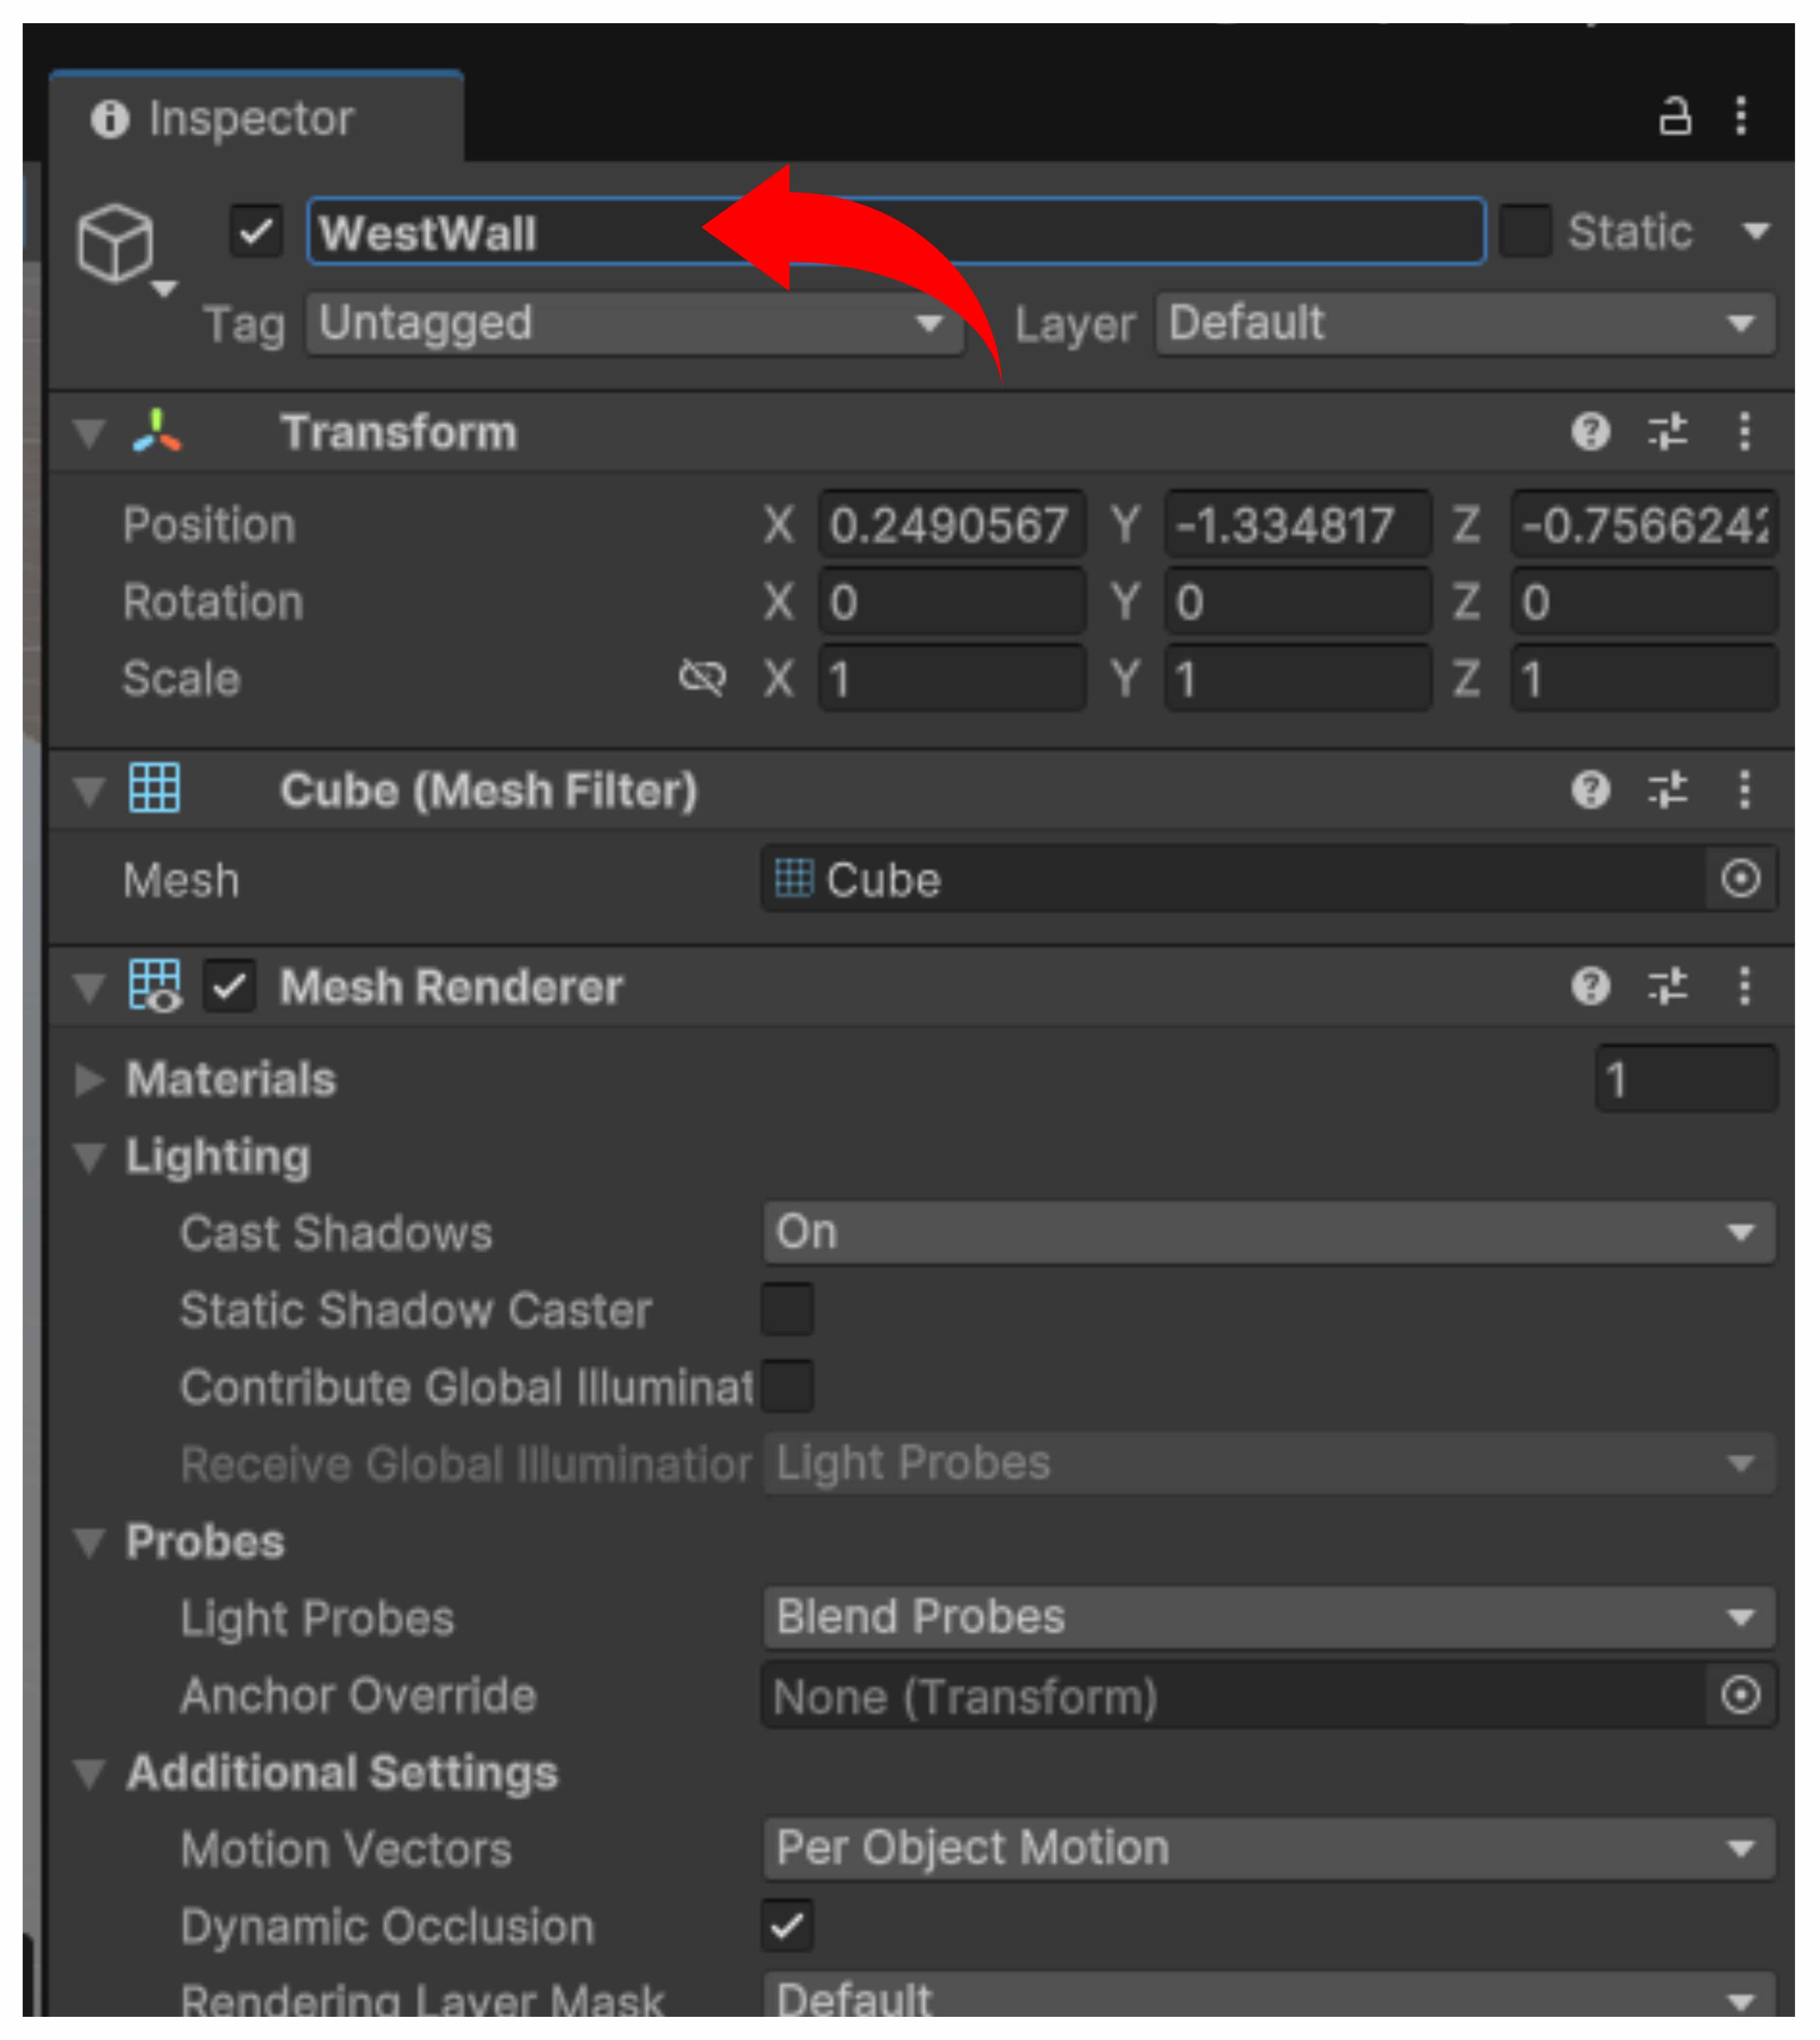Click the Inspector lock icon

[x=1675, y=117]
